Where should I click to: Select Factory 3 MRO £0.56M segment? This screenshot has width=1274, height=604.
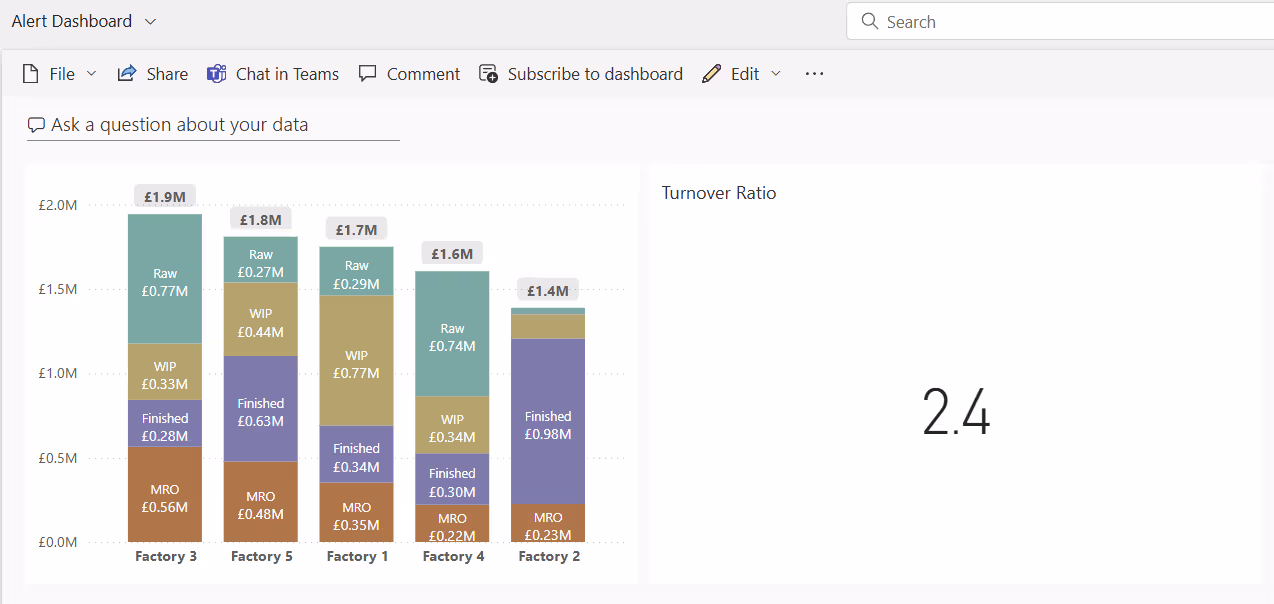click(165, 495)
